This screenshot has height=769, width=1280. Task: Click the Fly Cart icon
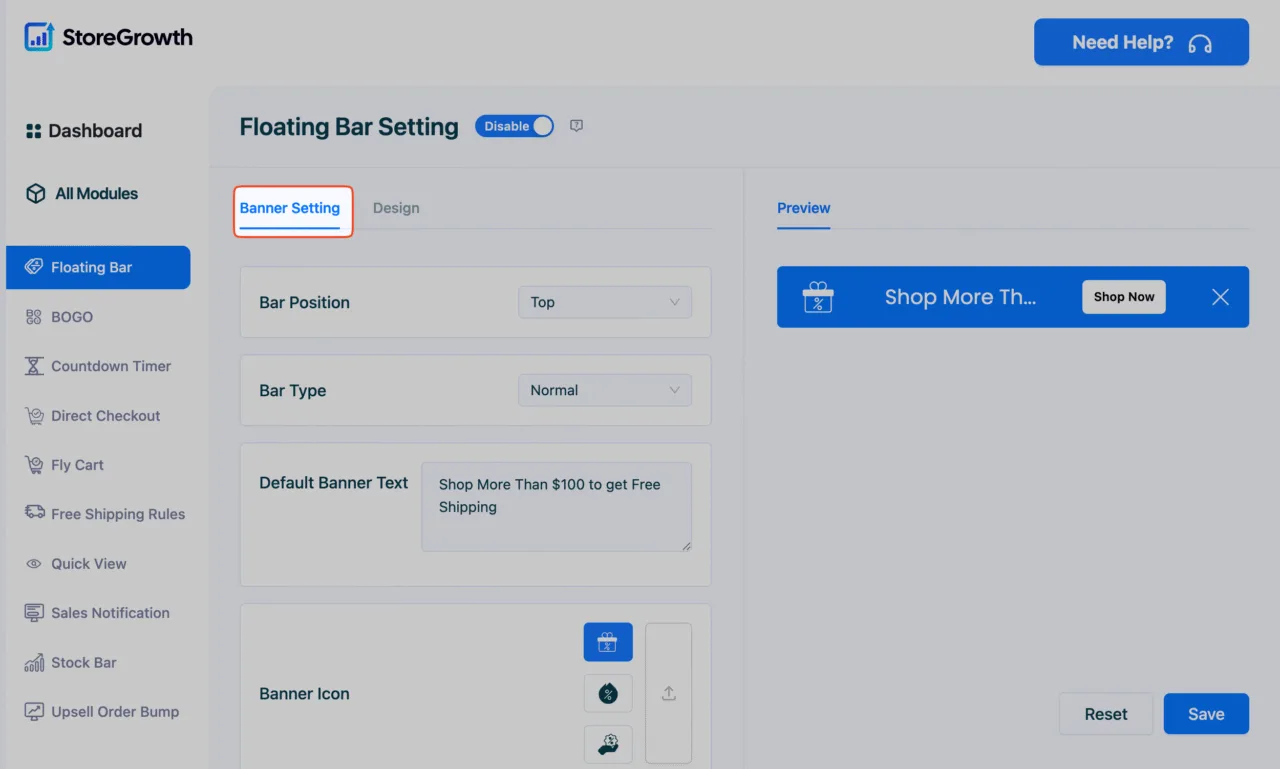click(x=34, y=465)
